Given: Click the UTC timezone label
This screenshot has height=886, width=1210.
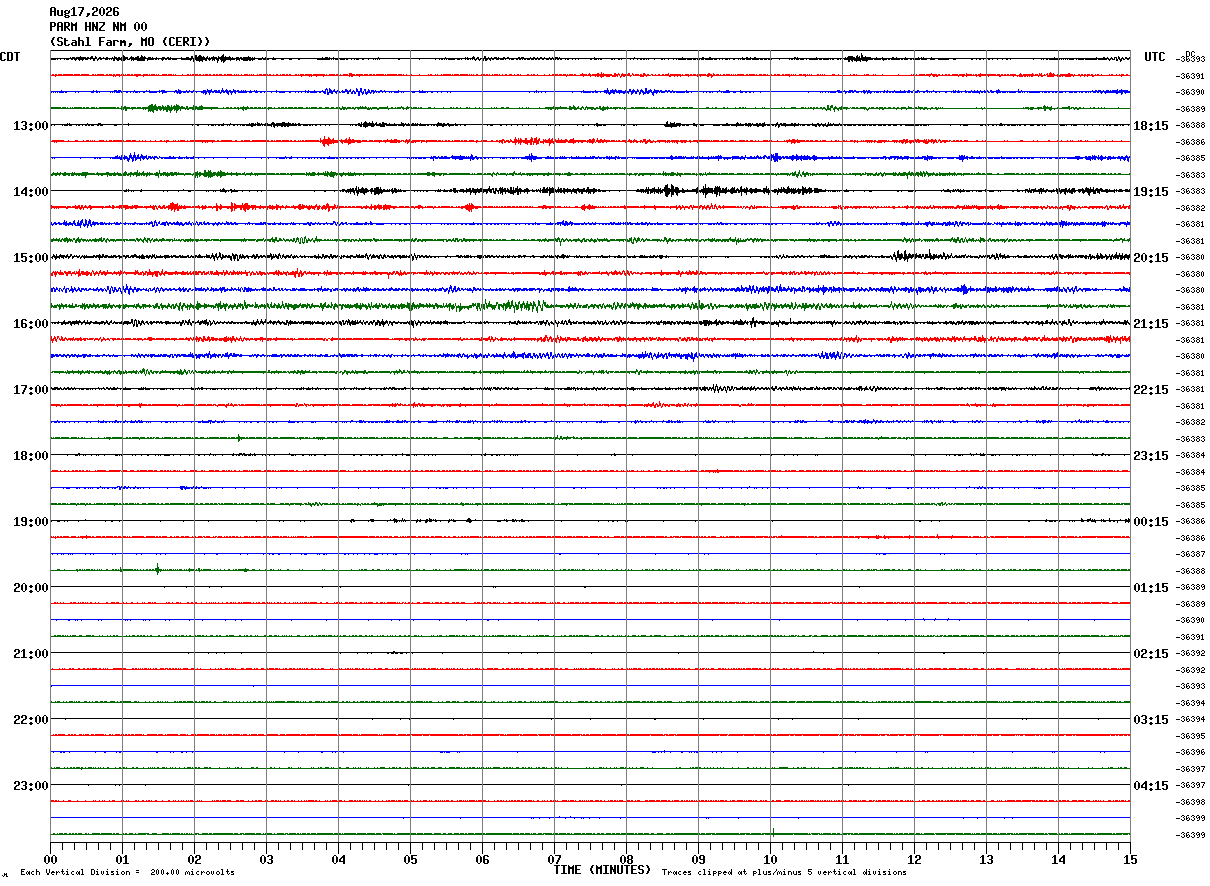Looking at the screenshot, I should click(x=1155, y=57).
